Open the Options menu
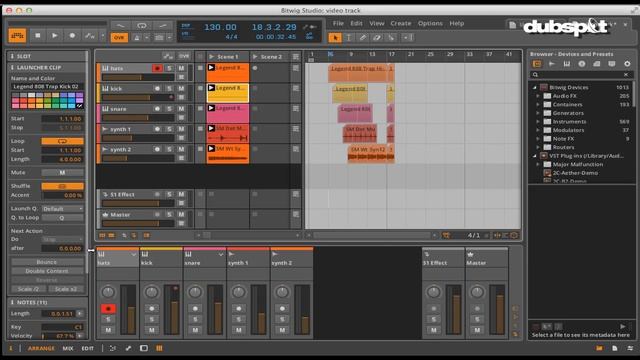The height and width of the screenshot is (360, 640). coord(430,23)
